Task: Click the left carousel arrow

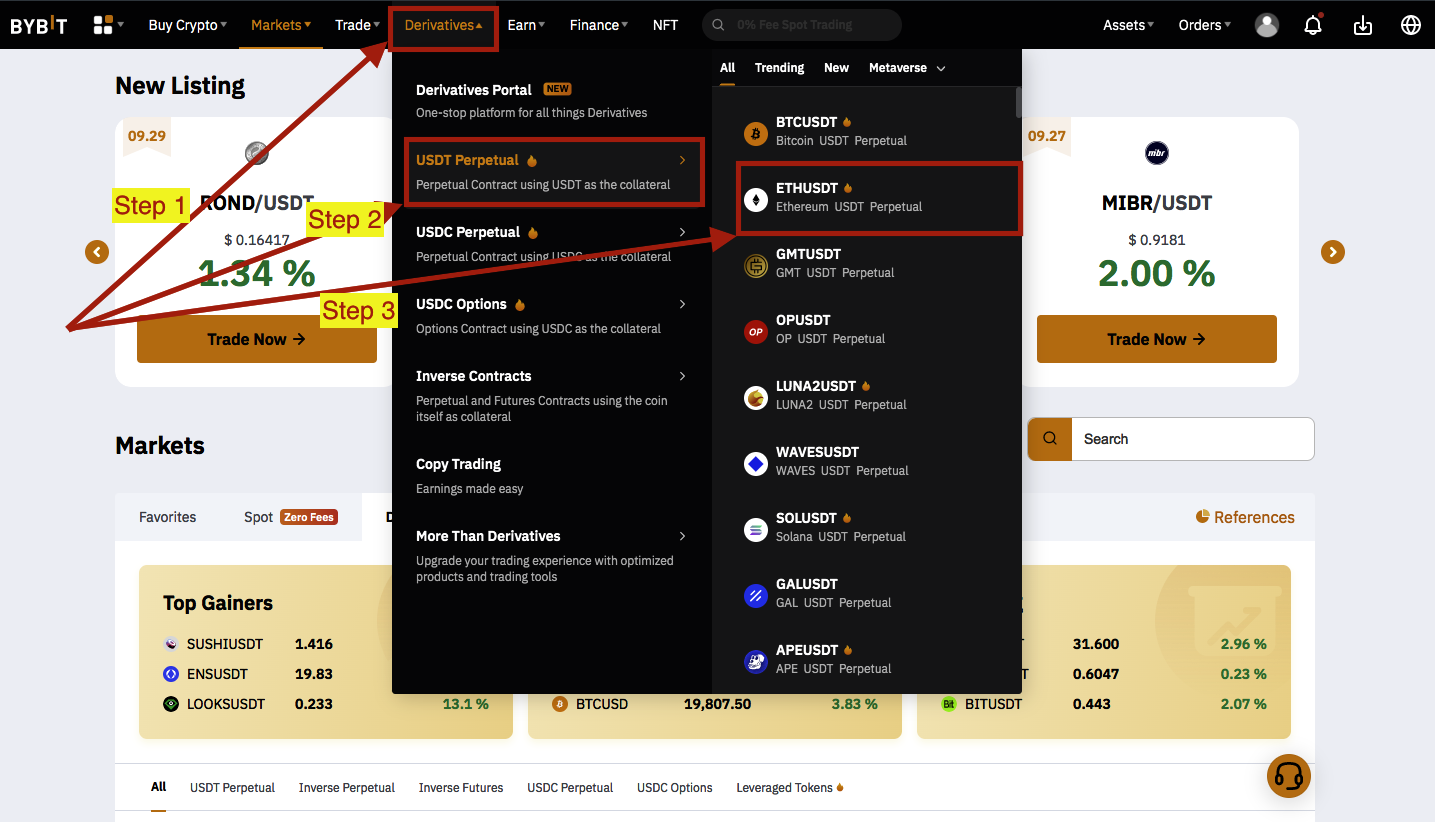Action: tap(97, 252)
